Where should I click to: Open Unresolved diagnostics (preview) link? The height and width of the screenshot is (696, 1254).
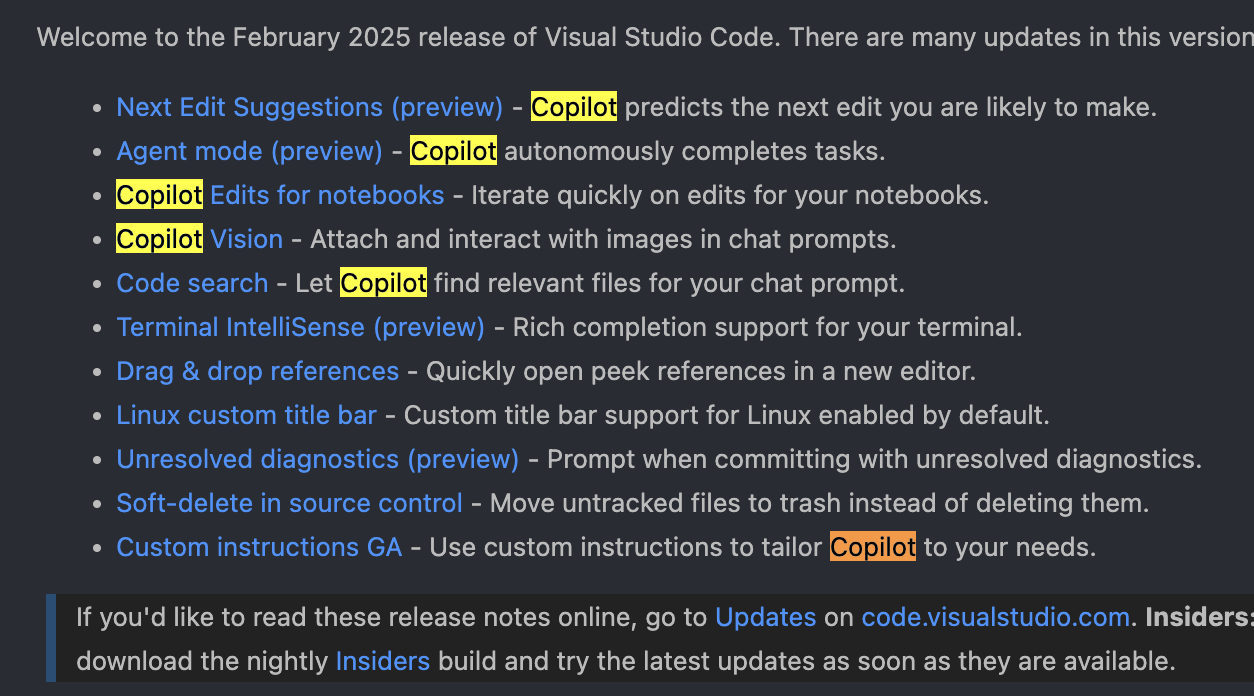(x=318, y=459)
